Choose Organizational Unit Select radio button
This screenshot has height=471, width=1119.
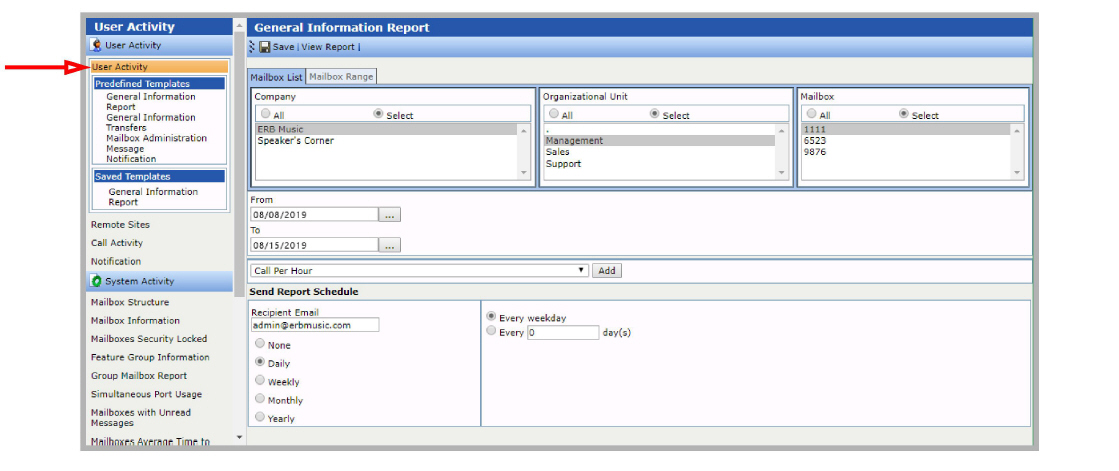point(654,113)
